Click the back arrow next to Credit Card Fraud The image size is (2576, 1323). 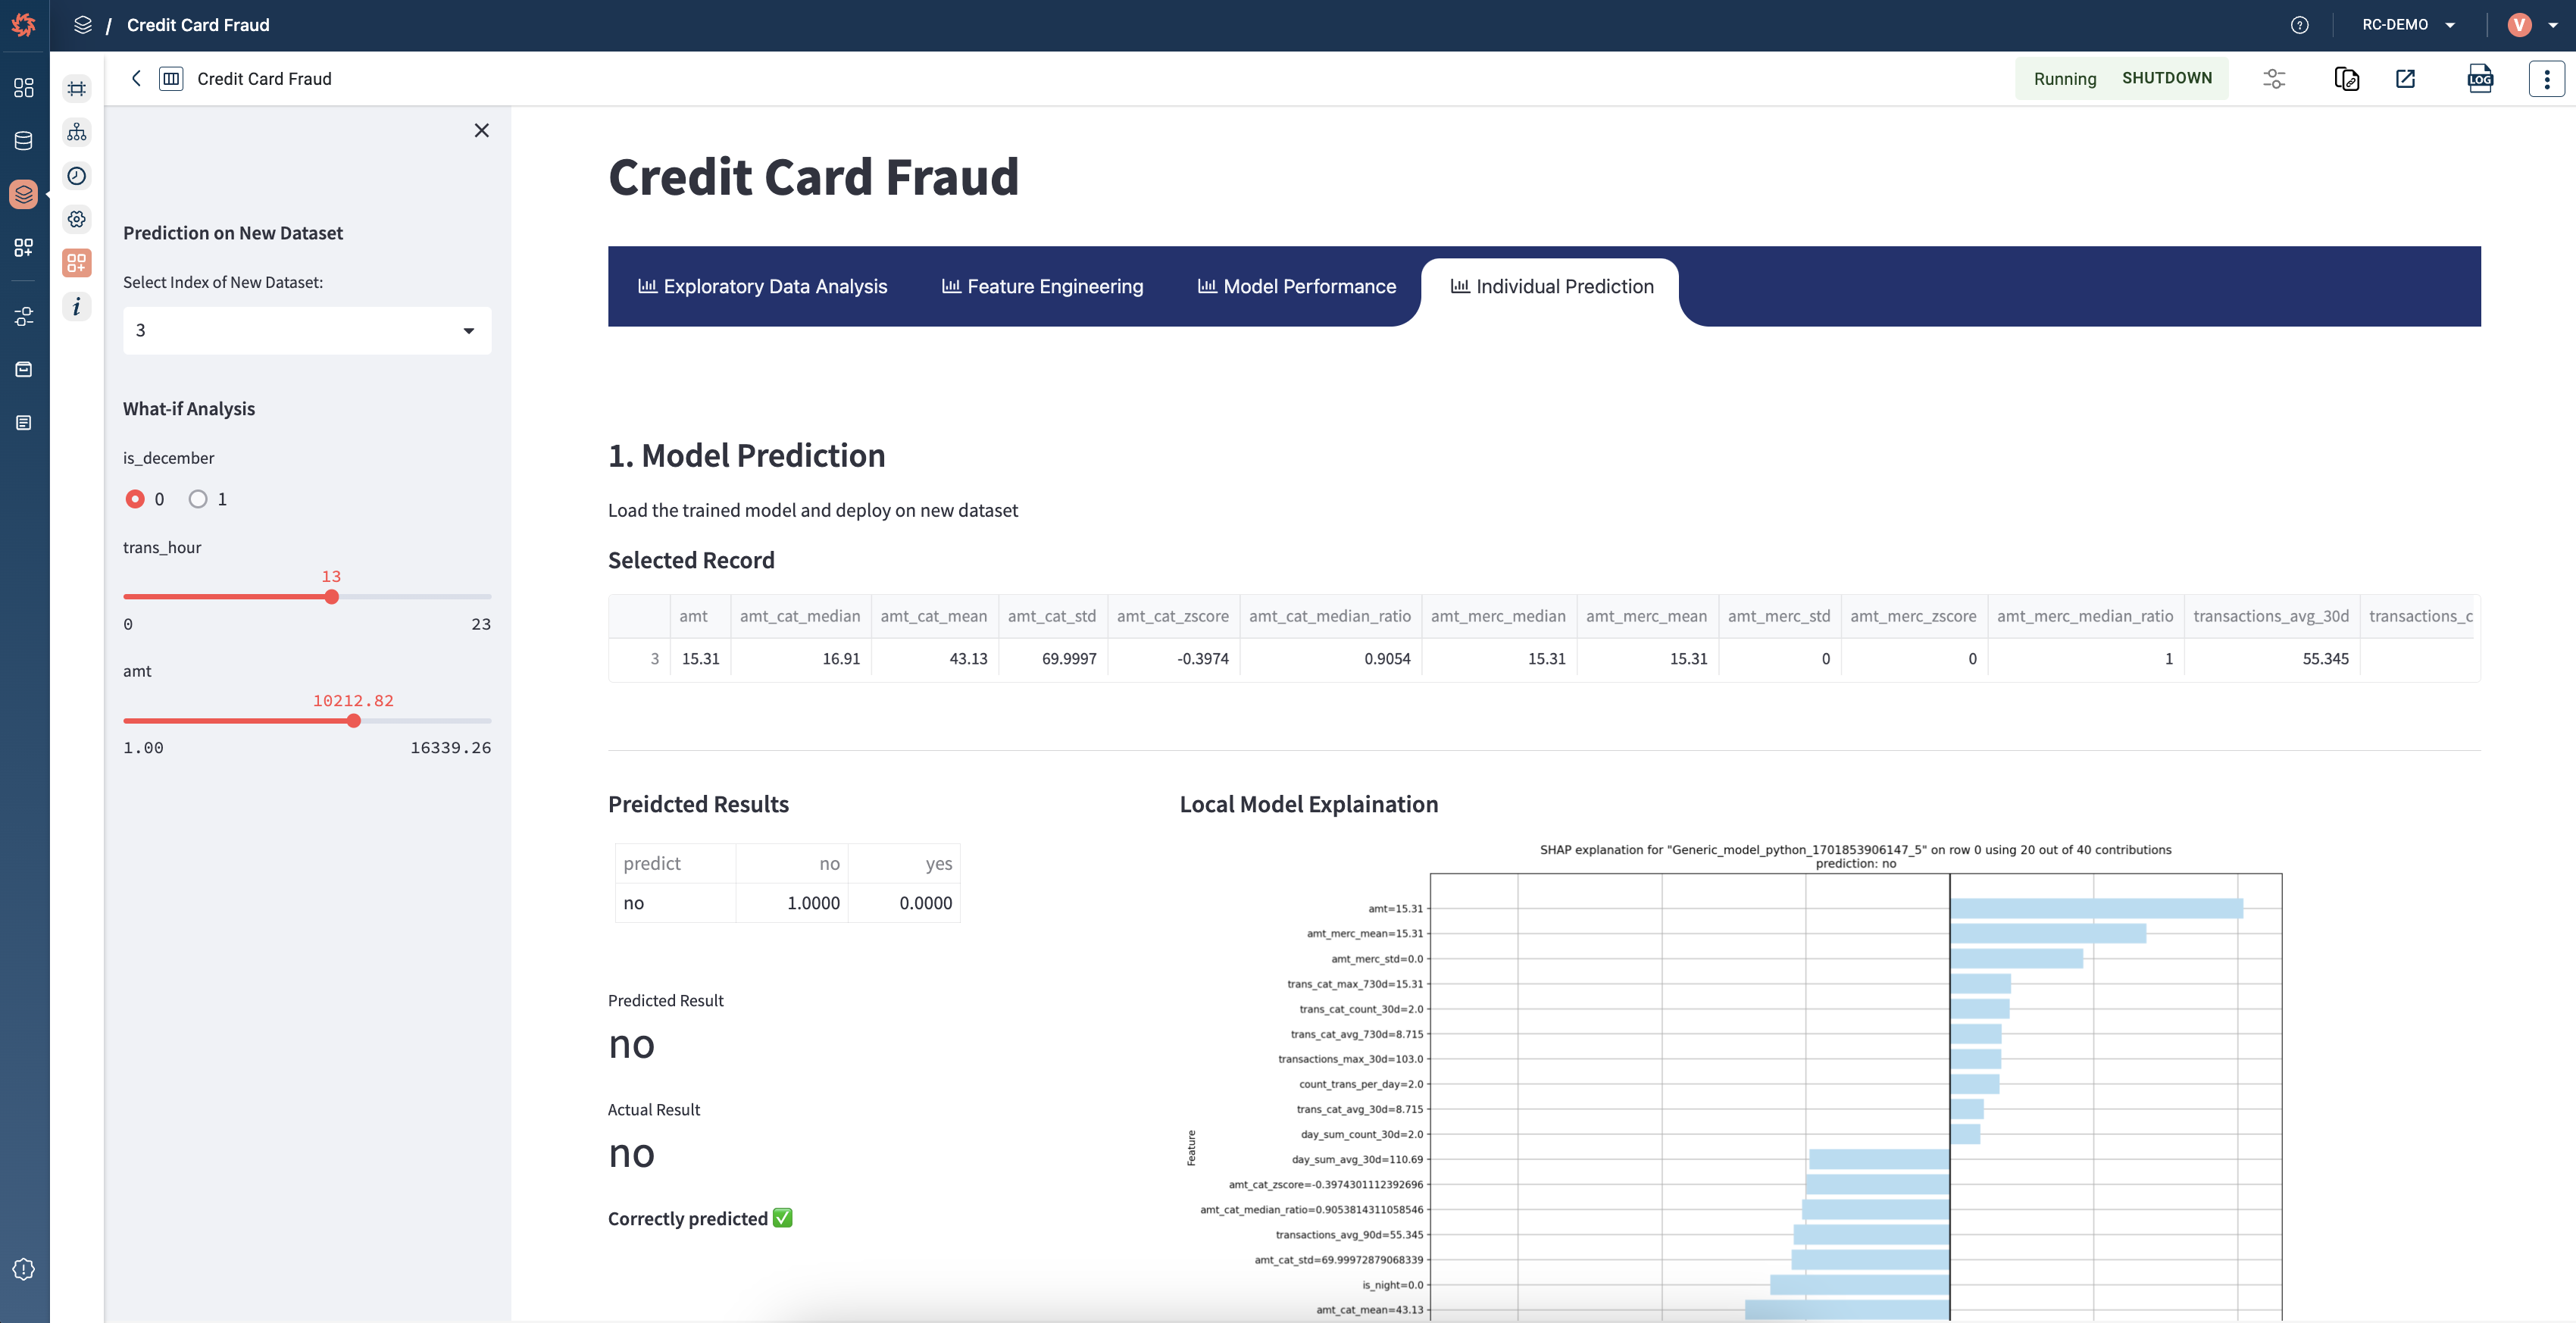coord(136,78)
